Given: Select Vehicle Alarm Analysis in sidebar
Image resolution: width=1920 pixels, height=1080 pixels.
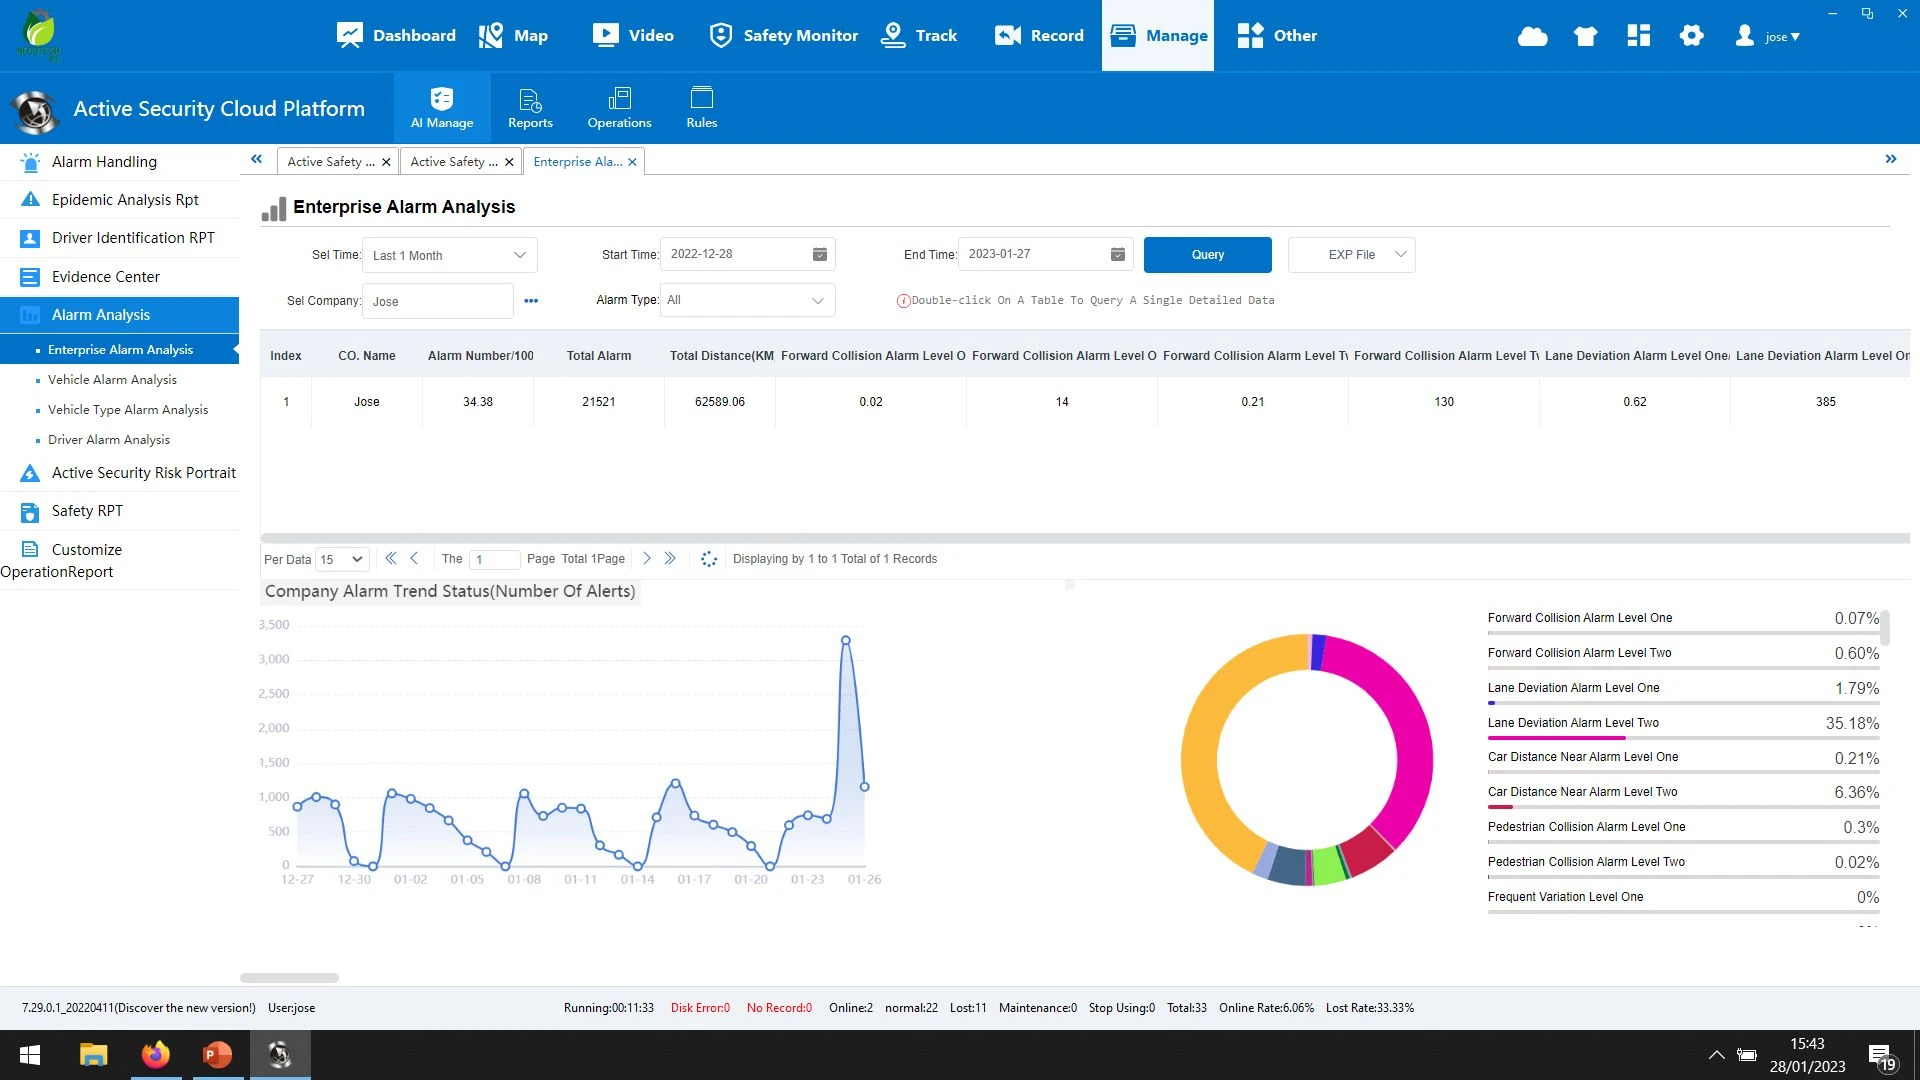Looking at the screenshot, I should pos(112,380).
